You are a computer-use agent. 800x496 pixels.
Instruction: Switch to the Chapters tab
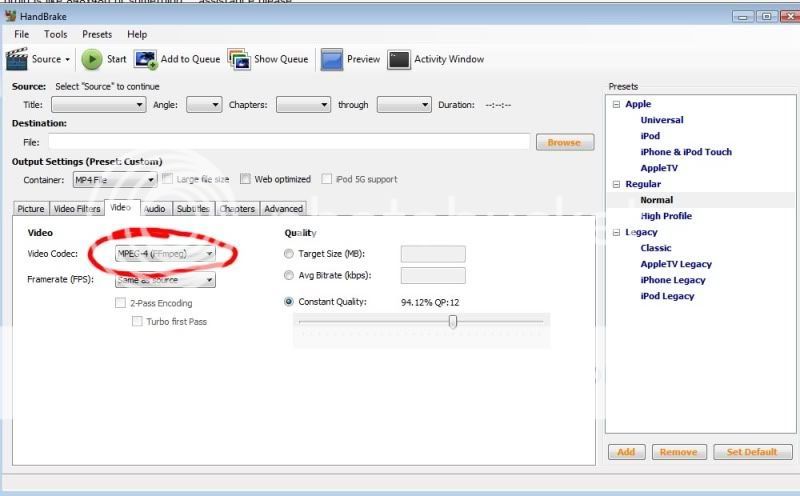(x=237, y=209)
